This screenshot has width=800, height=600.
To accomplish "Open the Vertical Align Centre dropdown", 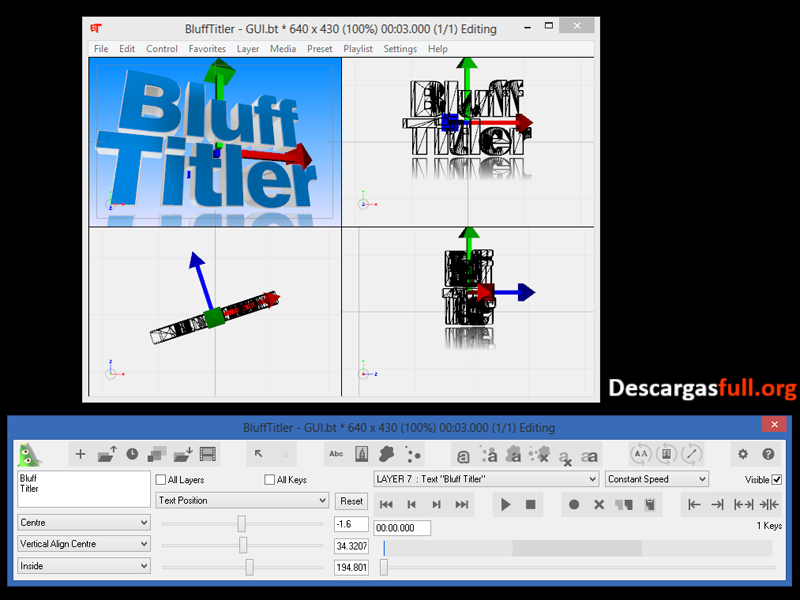I will [83, 544].
